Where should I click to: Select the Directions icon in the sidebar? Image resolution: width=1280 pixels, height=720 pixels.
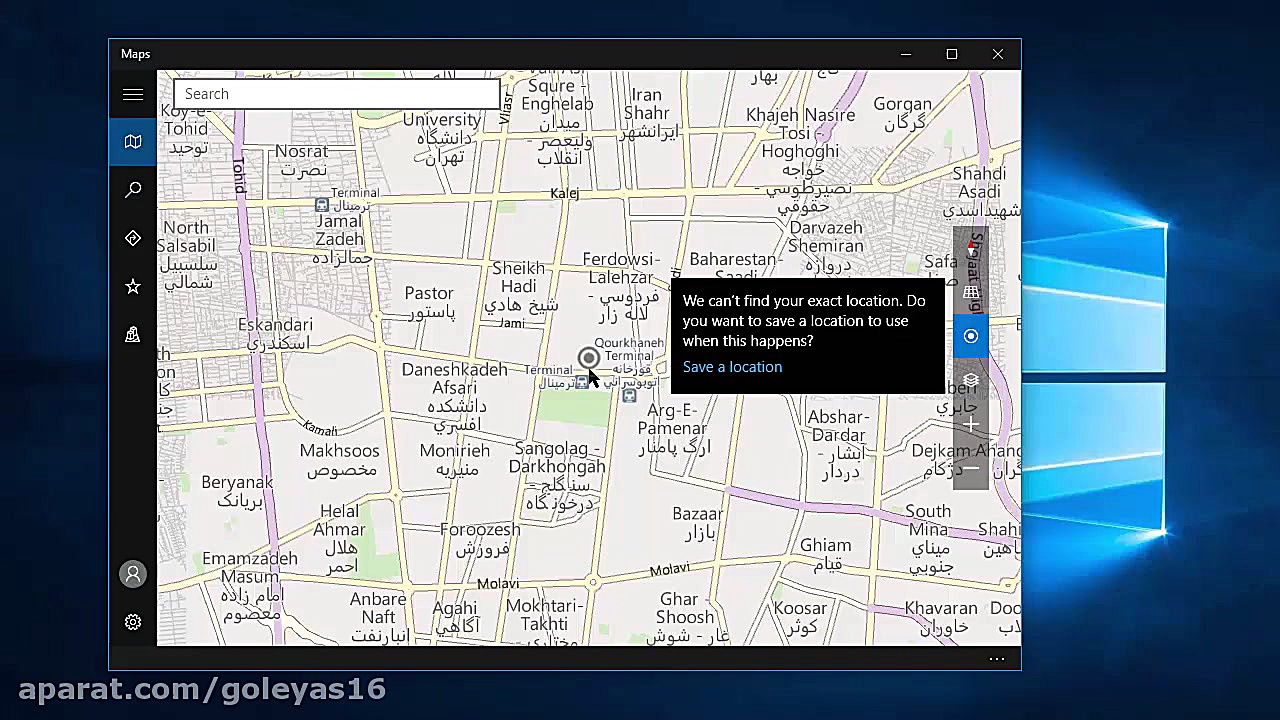pyautogui.click(x=133, y=238)
